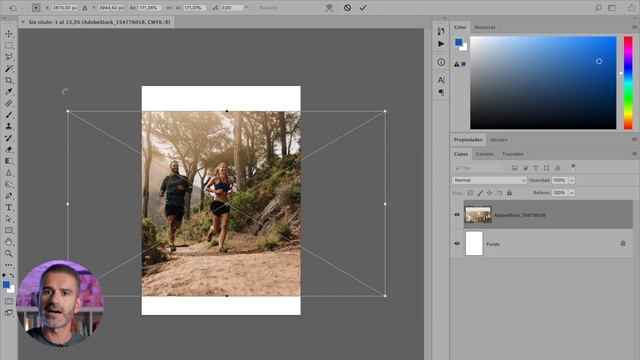640x360 pixels.
Task: Switch to the Muestras tab
Action: [x=485, y=27]
